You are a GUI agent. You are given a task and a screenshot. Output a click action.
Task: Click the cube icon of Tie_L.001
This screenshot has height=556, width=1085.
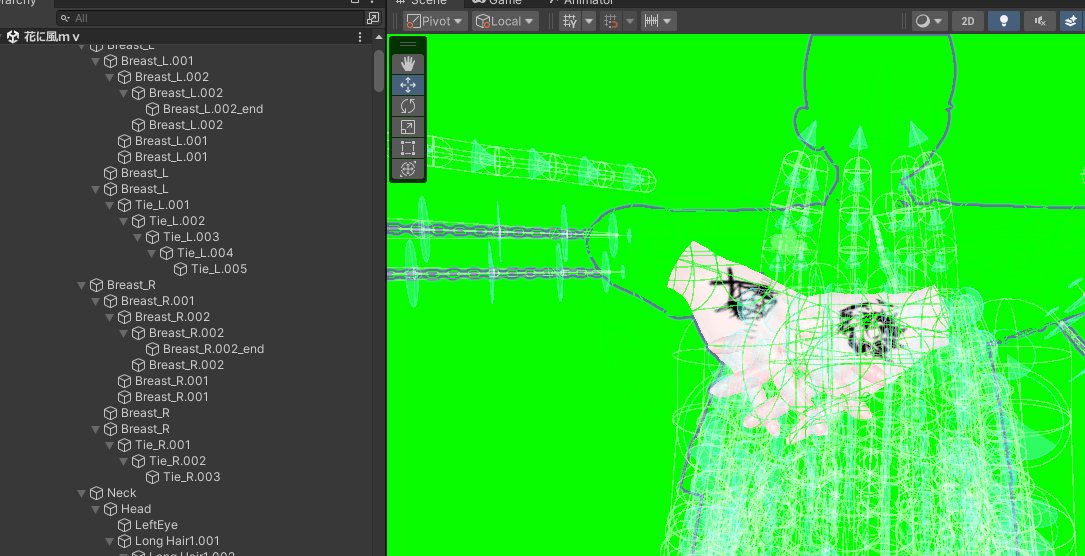coord(125,205)
